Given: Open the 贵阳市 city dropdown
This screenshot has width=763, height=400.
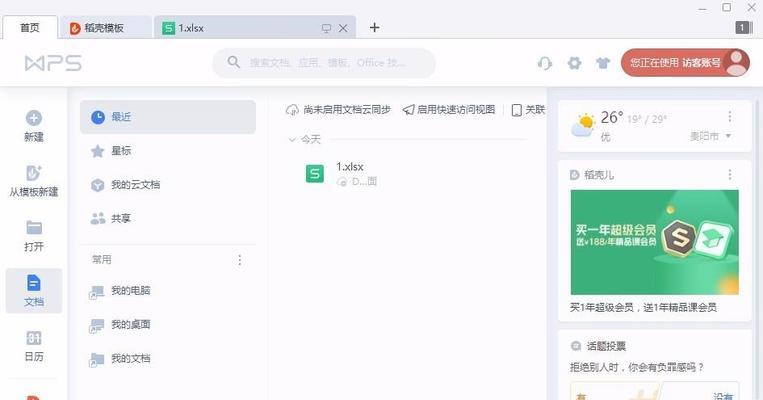Looking at the screenshot, I should (710, 136).
